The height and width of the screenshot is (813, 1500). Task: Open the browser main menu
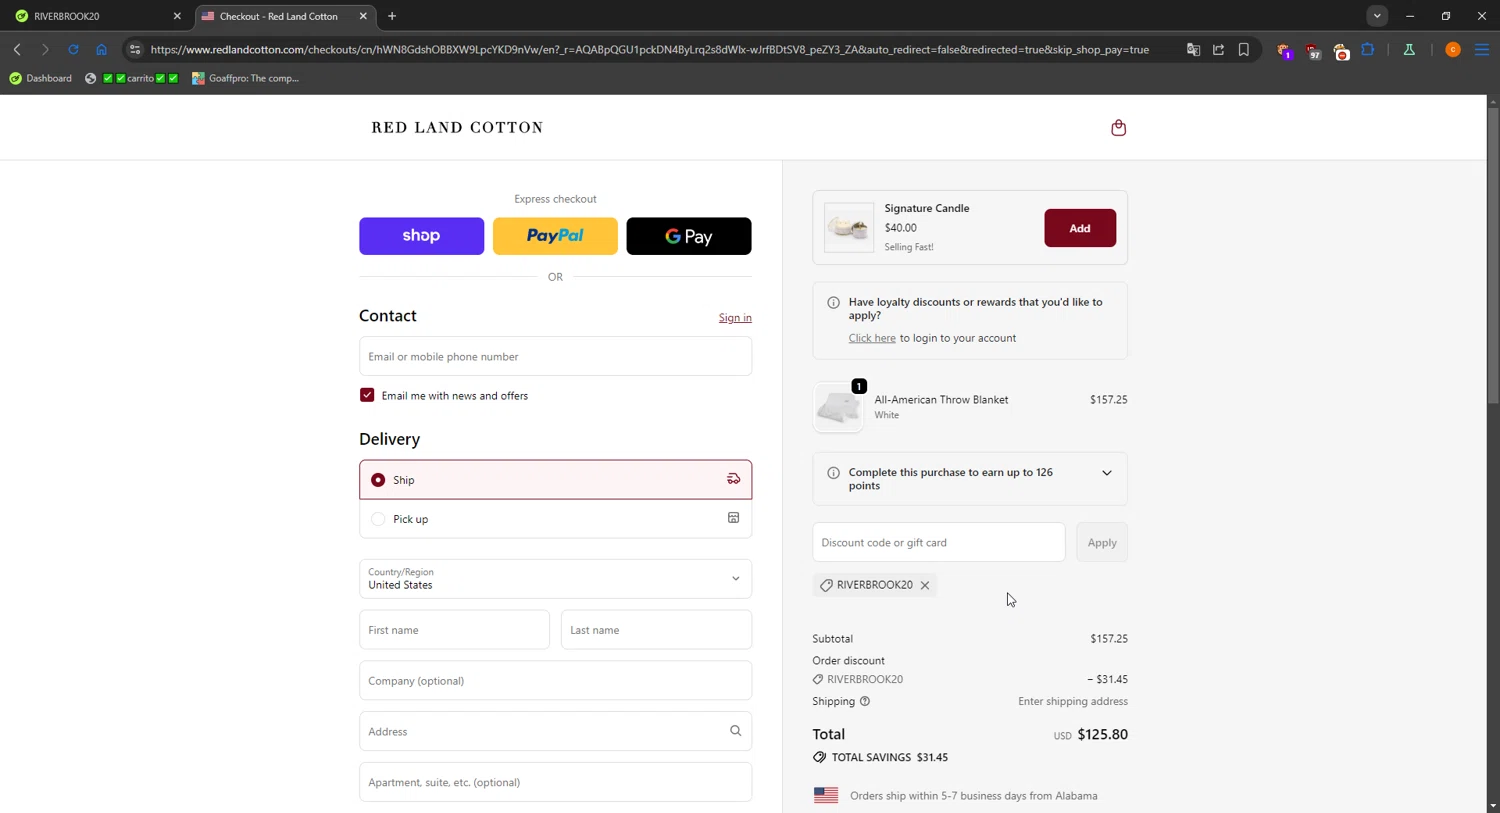click(1482, 49)
